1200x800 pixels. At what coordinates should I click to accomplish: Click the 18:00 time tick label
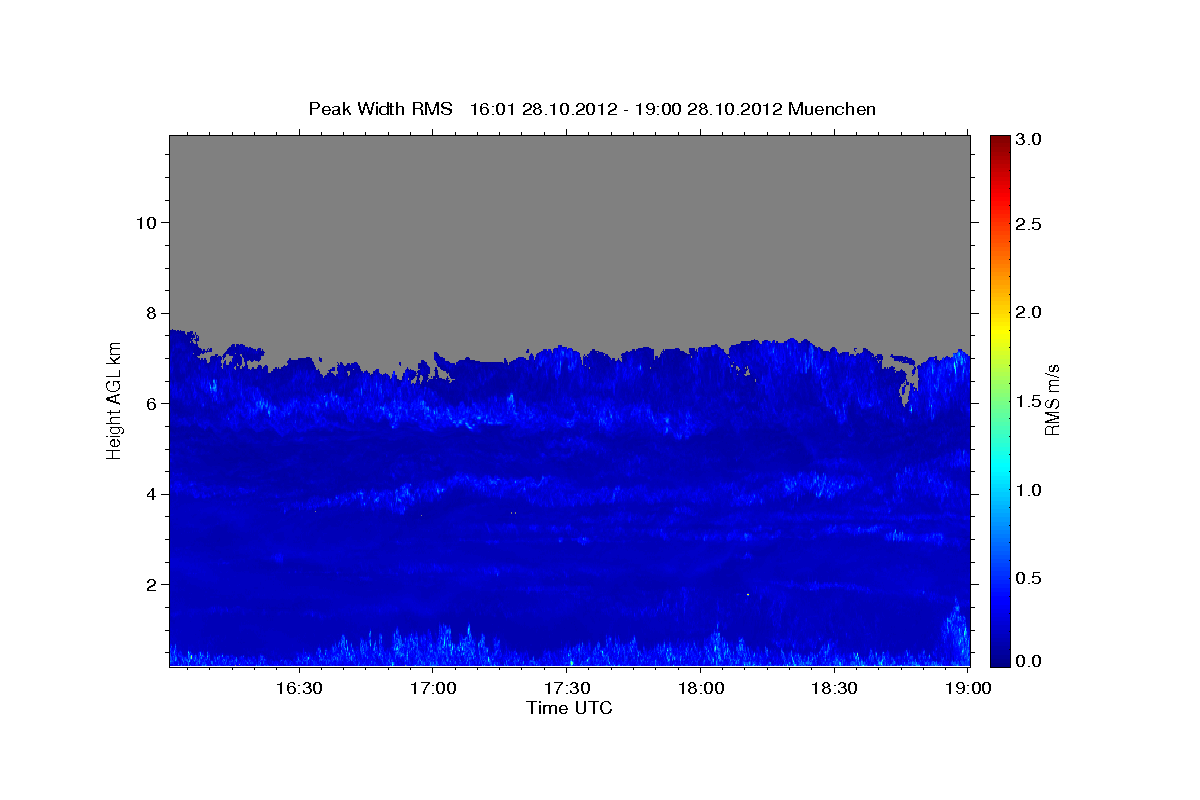(701, 689)
